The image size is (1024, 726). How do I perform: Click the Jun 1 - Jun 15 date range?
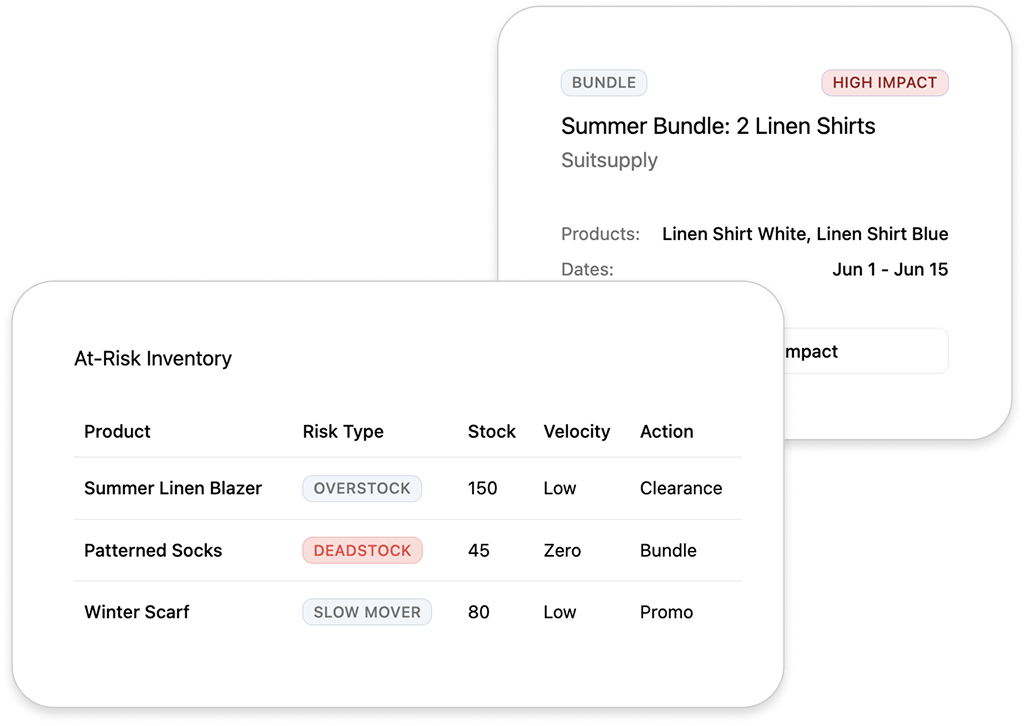click(x=890, y=269)
